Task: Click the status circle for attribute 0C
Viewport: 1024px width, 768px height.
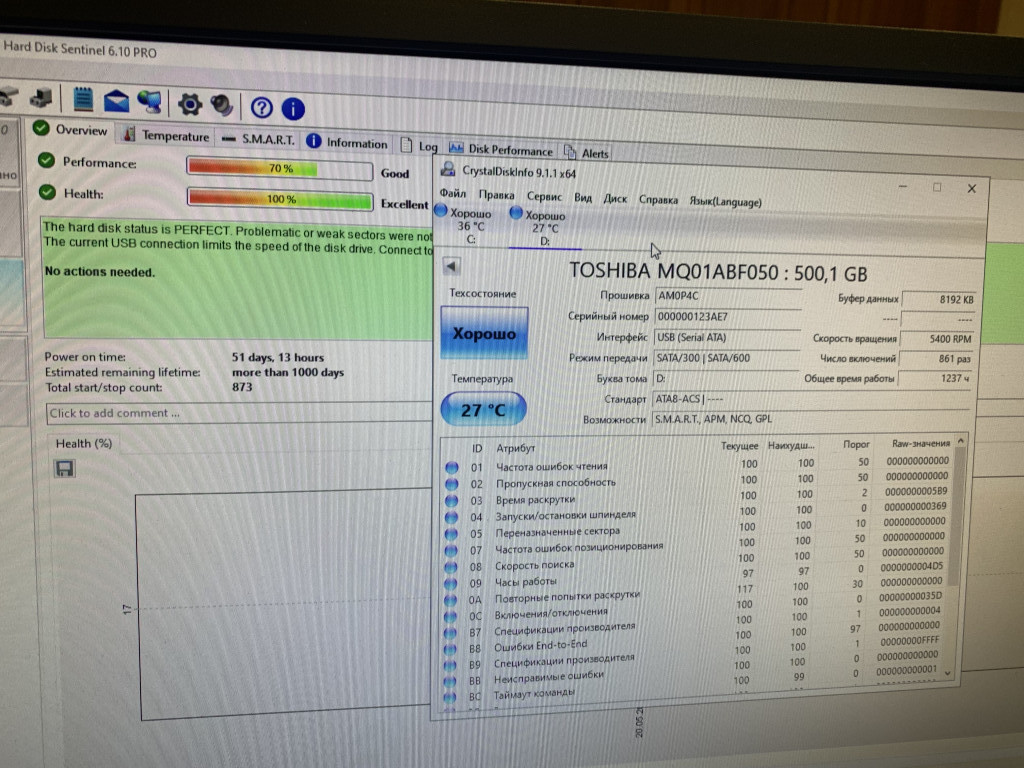Action: click(450, 616)
